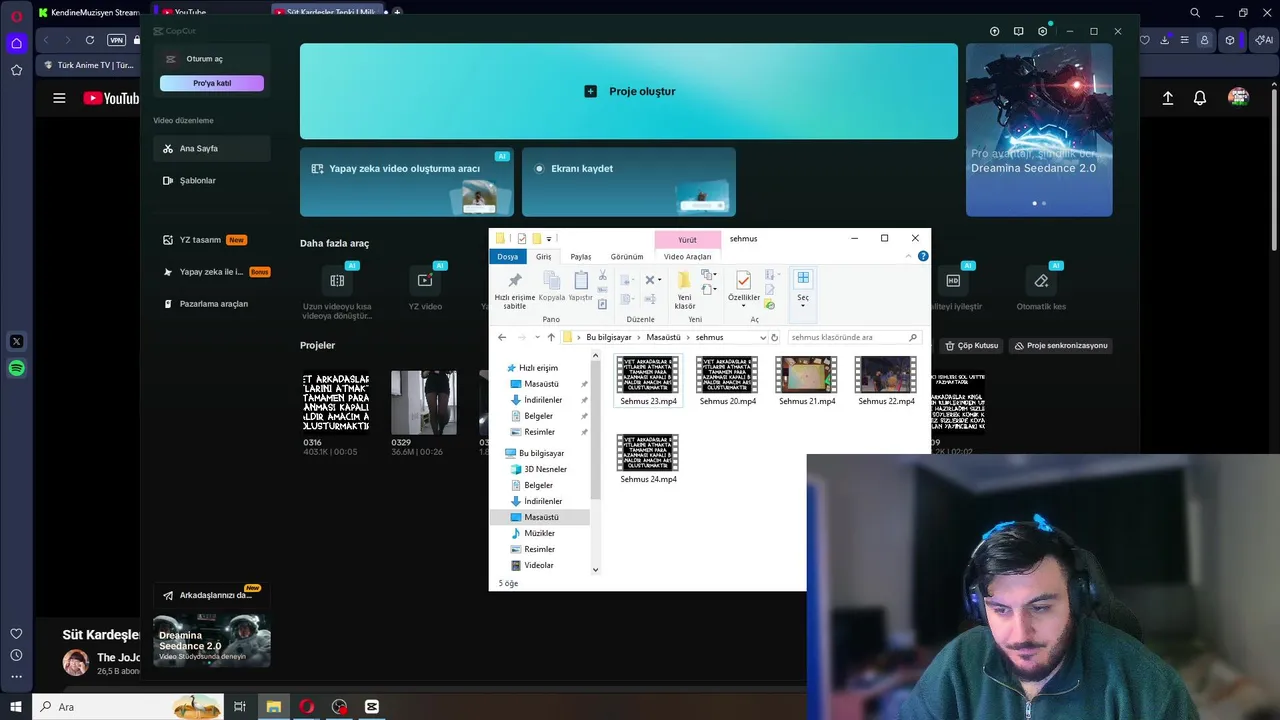Open Yapay zeka video oluşturma aracı
Screen dimensions: 1280x720
(407, 182)
